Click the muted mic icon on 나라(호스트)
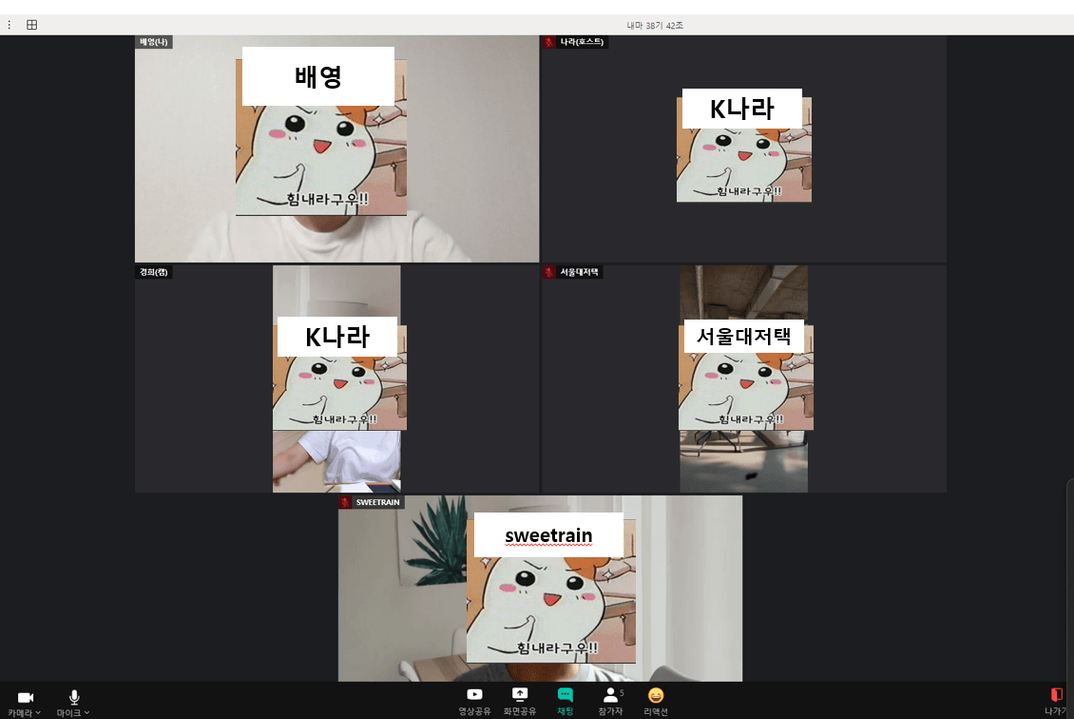This screenshot has width=1074, height=719. [549, 42]
